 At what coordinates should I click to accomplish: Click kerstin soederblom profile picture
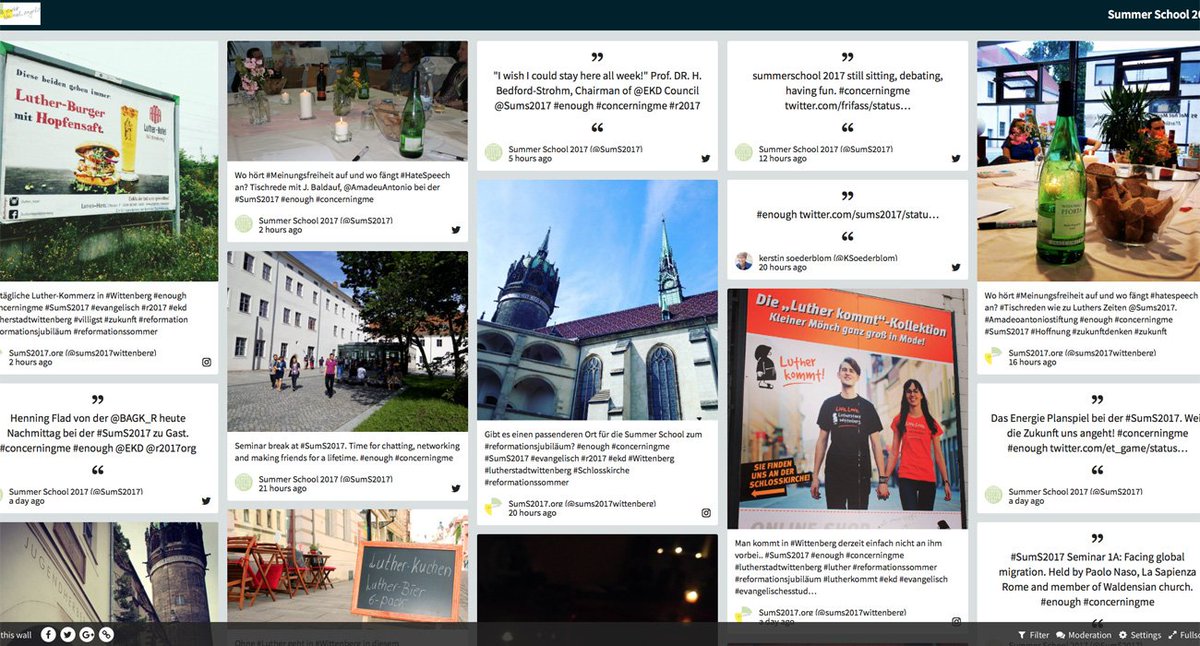click(x=744, y=261)
